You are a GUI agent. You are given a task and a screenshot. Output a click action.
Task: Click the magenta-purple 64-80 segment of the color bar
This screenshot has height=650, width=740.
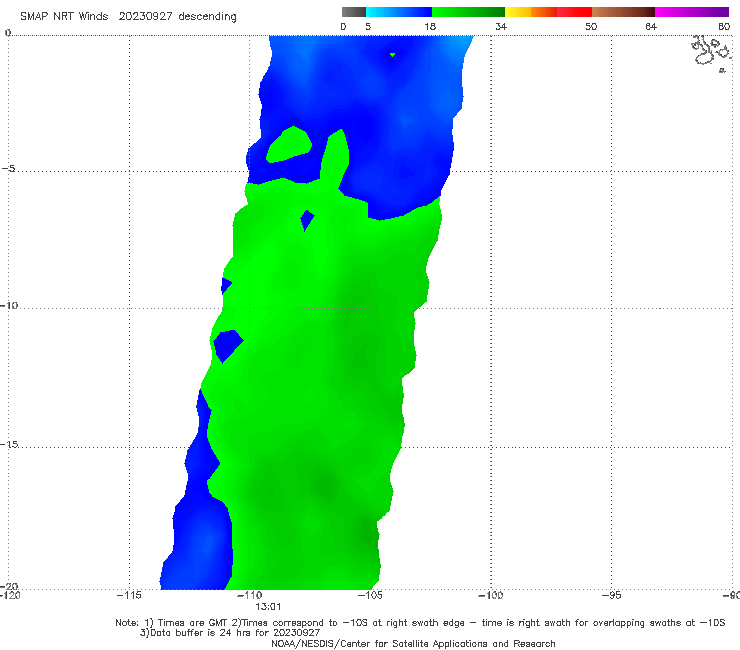692,12
